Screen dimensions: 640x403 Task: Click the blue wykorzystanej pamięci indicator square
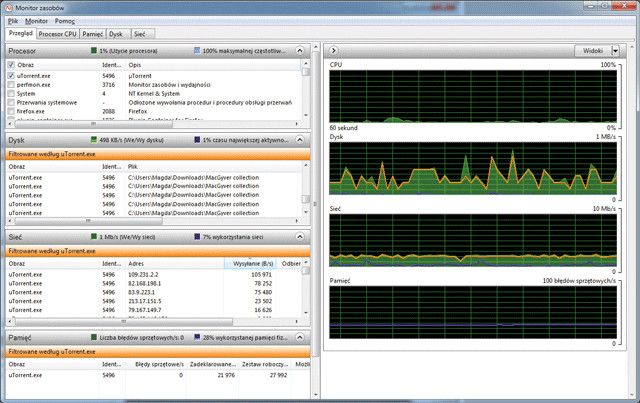[197, 338]
